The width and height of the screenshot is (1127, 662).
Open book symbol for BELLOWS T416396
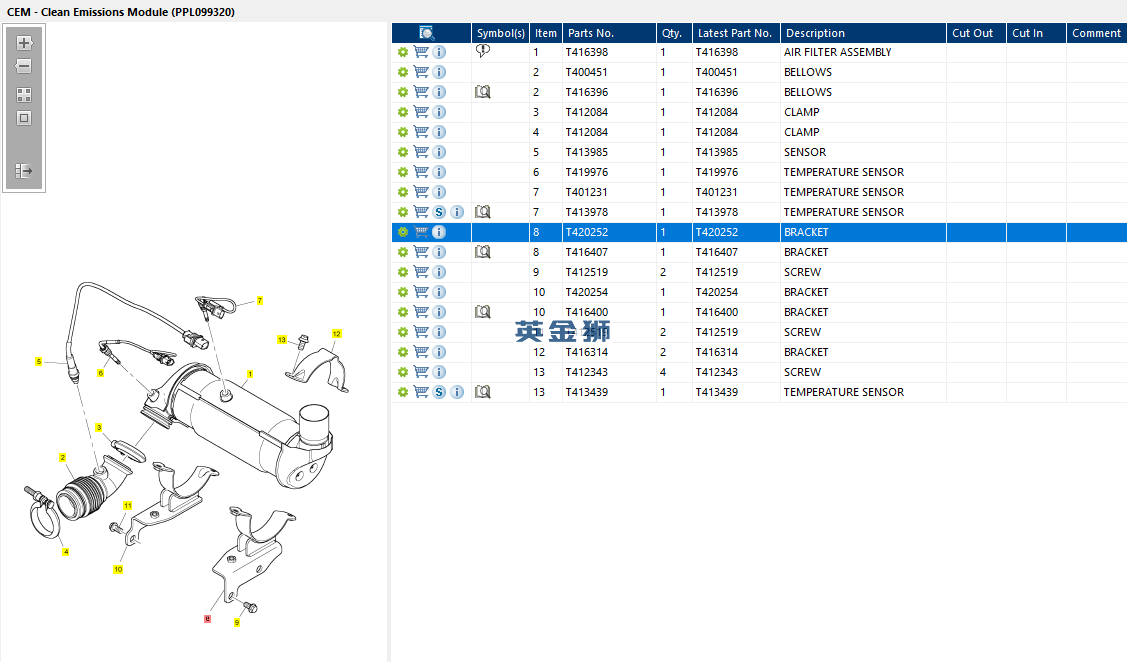click(x=483, y=92)
